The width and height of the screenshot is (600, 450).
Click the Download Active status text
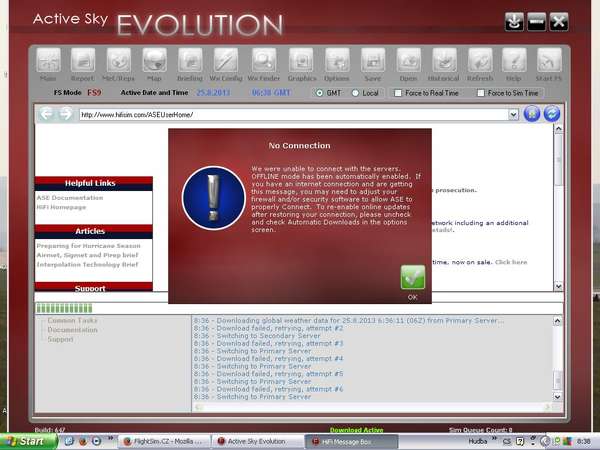point(356,430)
